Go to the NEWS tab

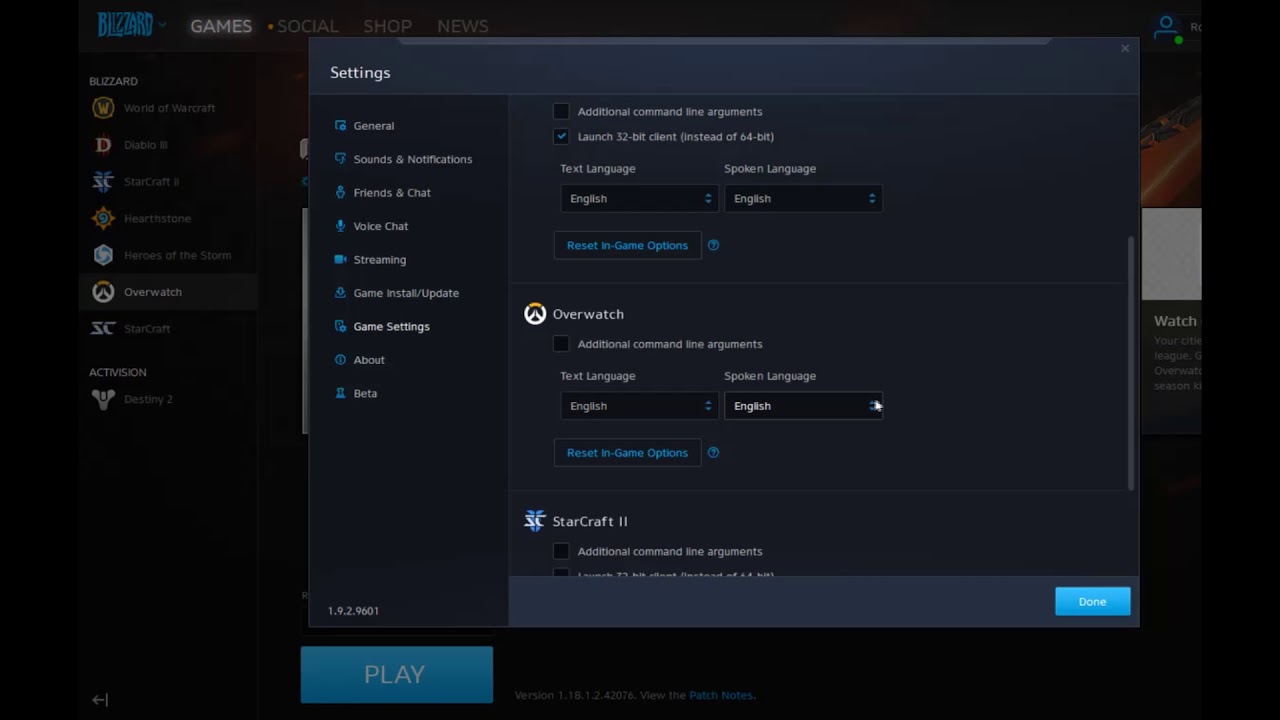463,26
